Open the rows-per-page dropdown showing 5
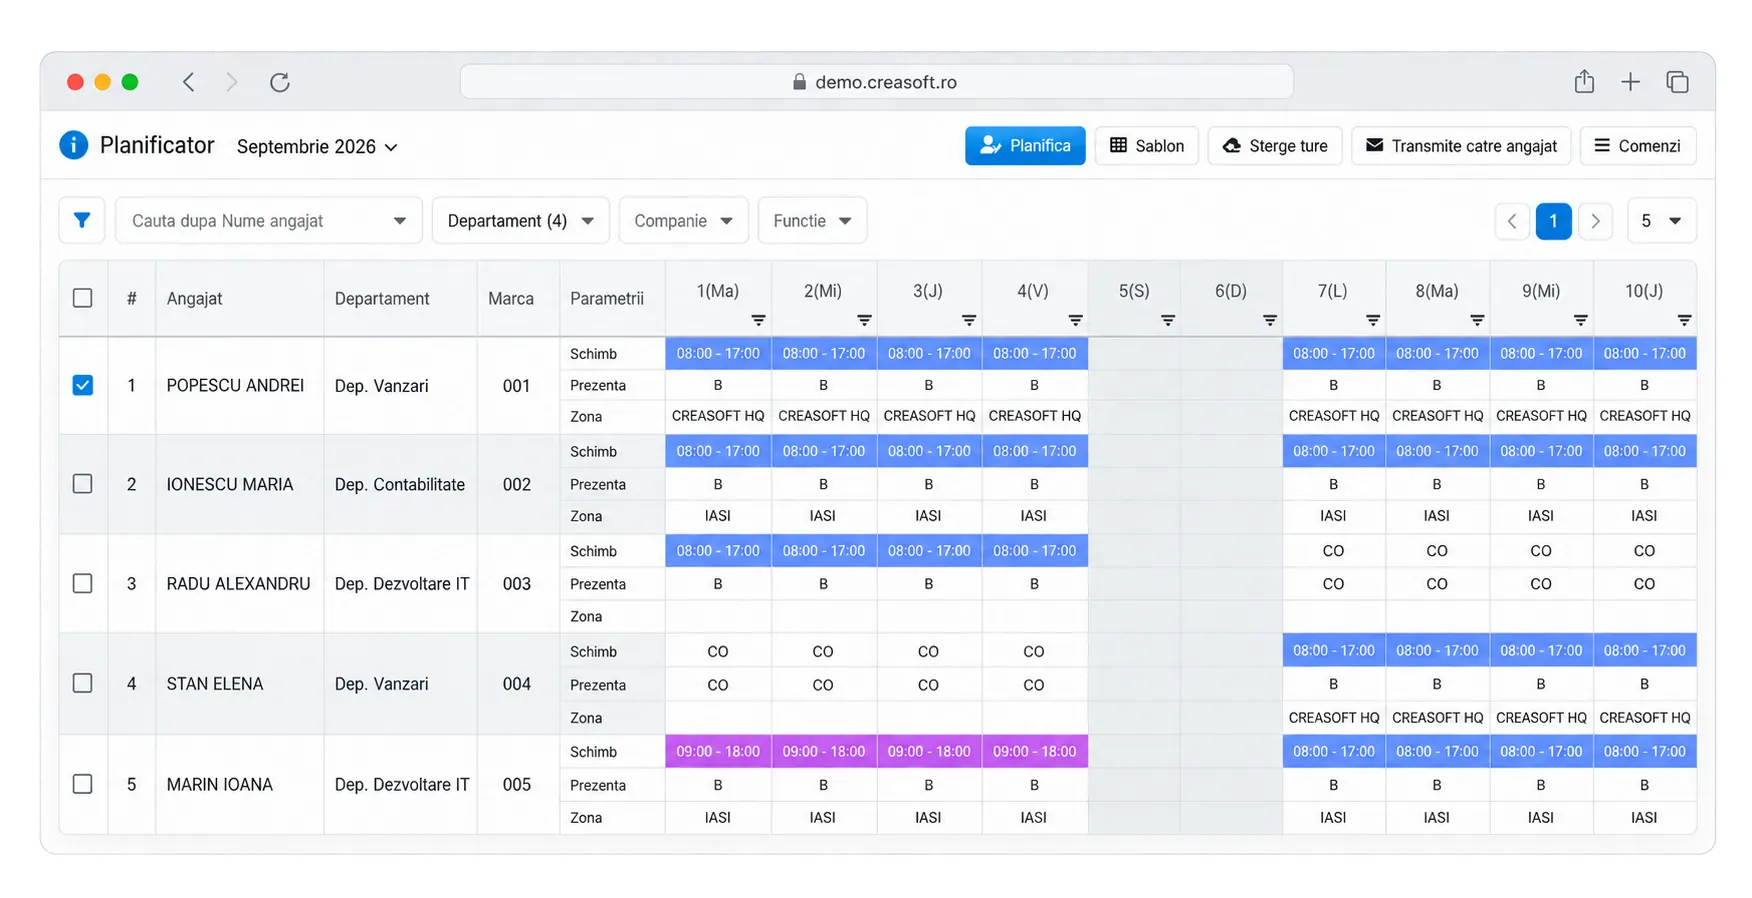1752x898 pixels. 1661,221
